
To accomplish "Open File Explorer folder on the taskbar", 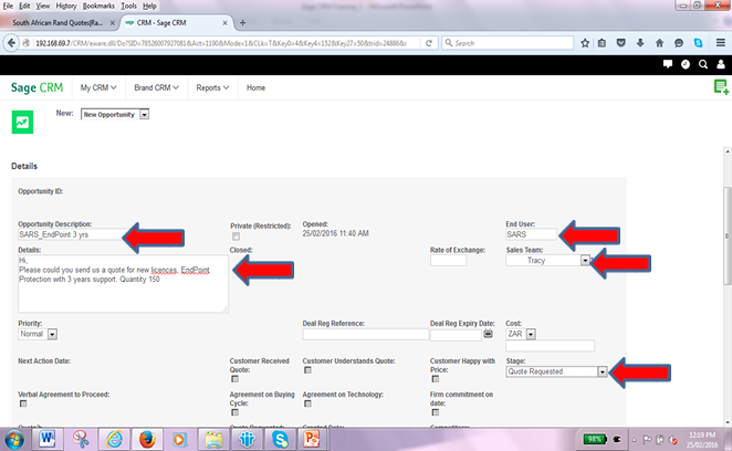I will tap(213, 439).
